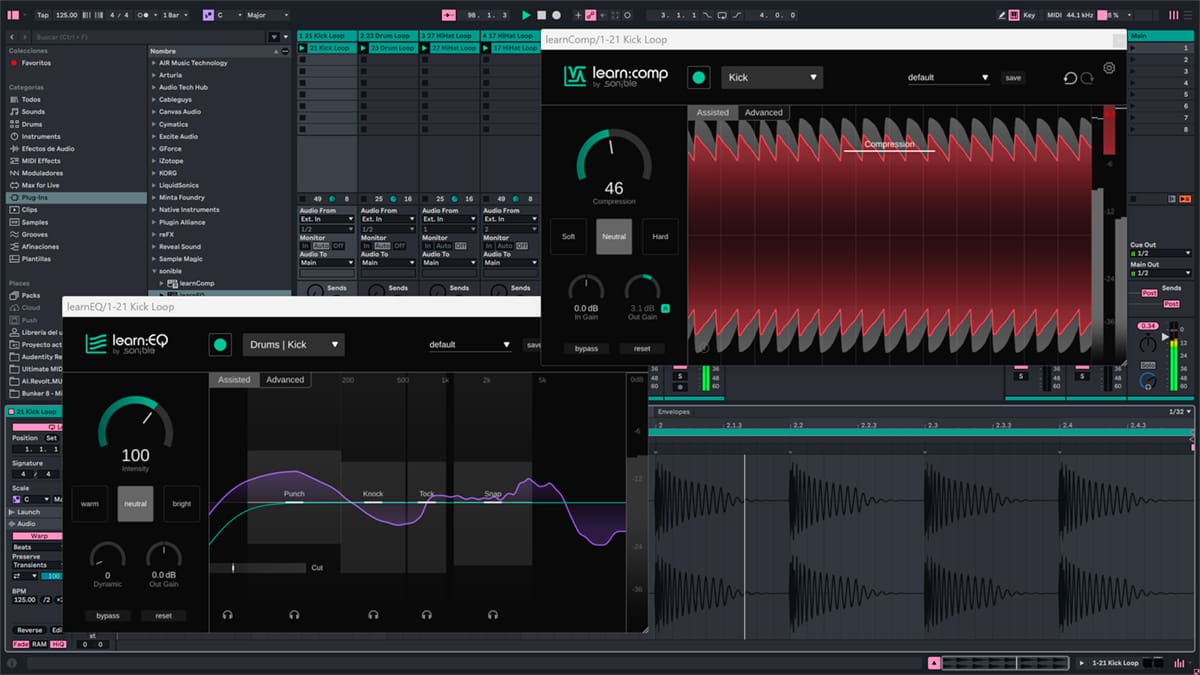
Task: Open the Drums | Kick profile dropdown
Action: (293, 345)
